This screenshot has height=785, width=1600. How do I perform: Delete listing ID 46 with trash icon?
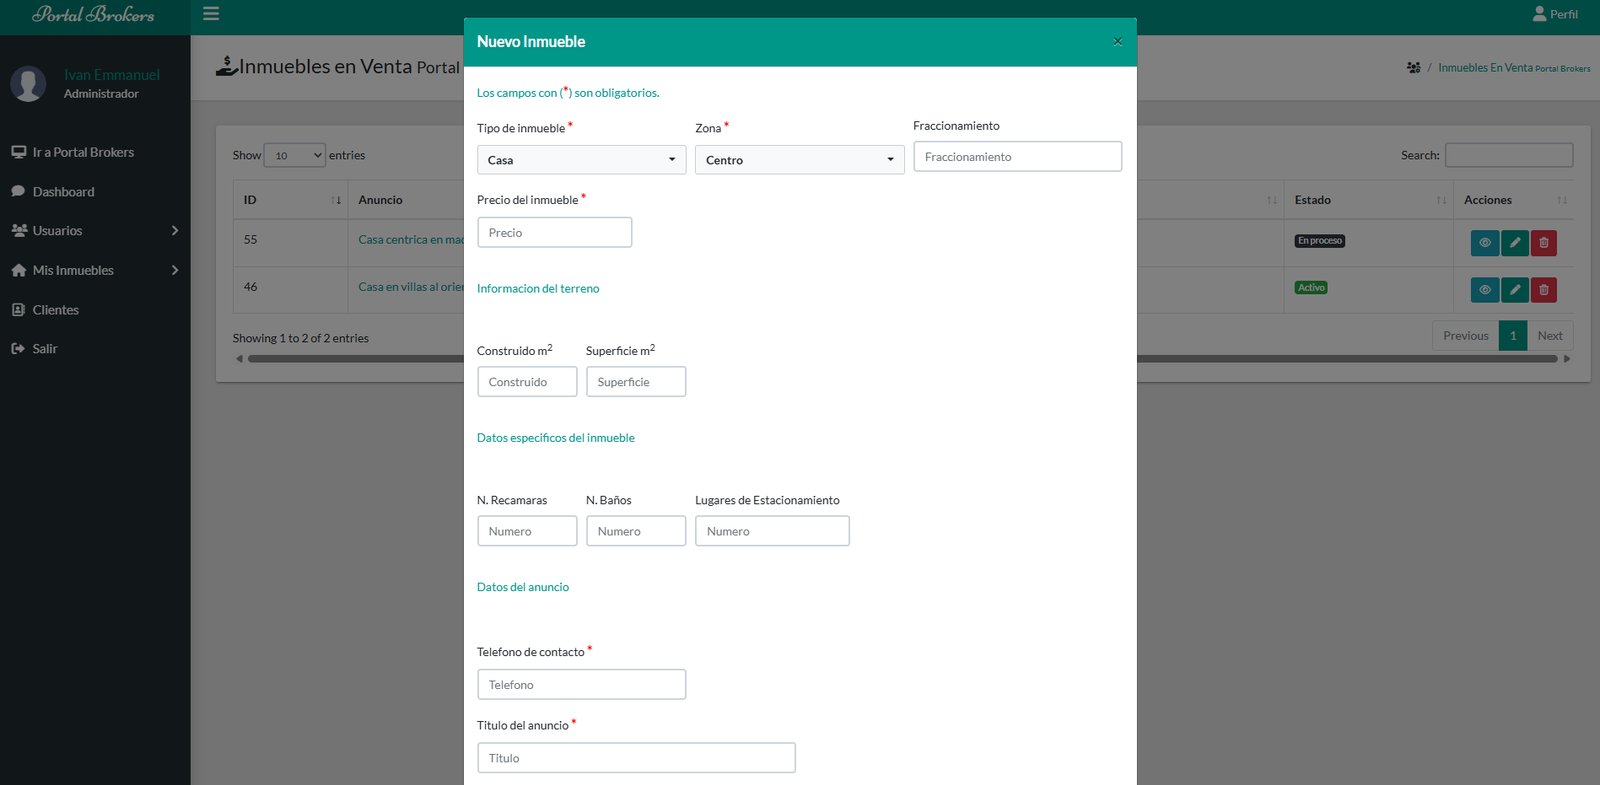pos(1544,290)
